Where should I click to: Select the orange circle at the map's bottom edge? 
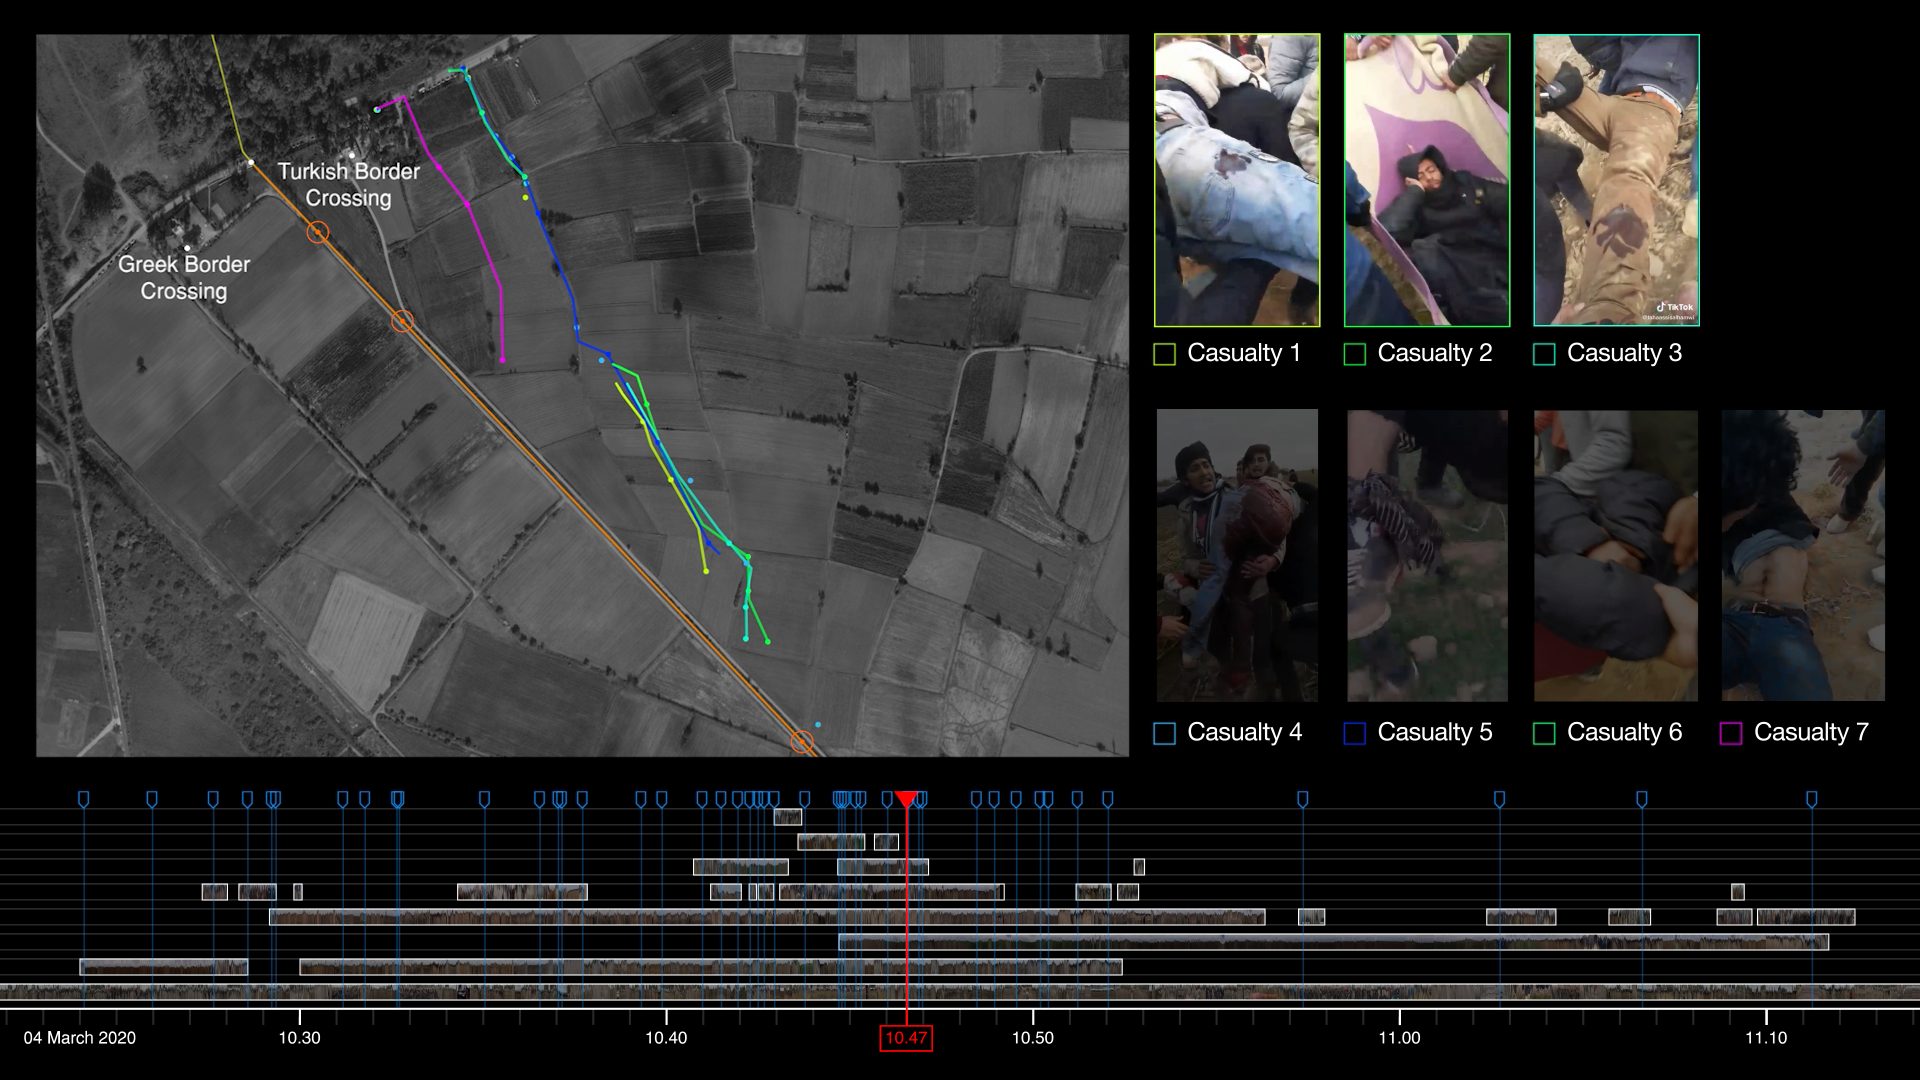pyautogui.click(x=802, y=742)
